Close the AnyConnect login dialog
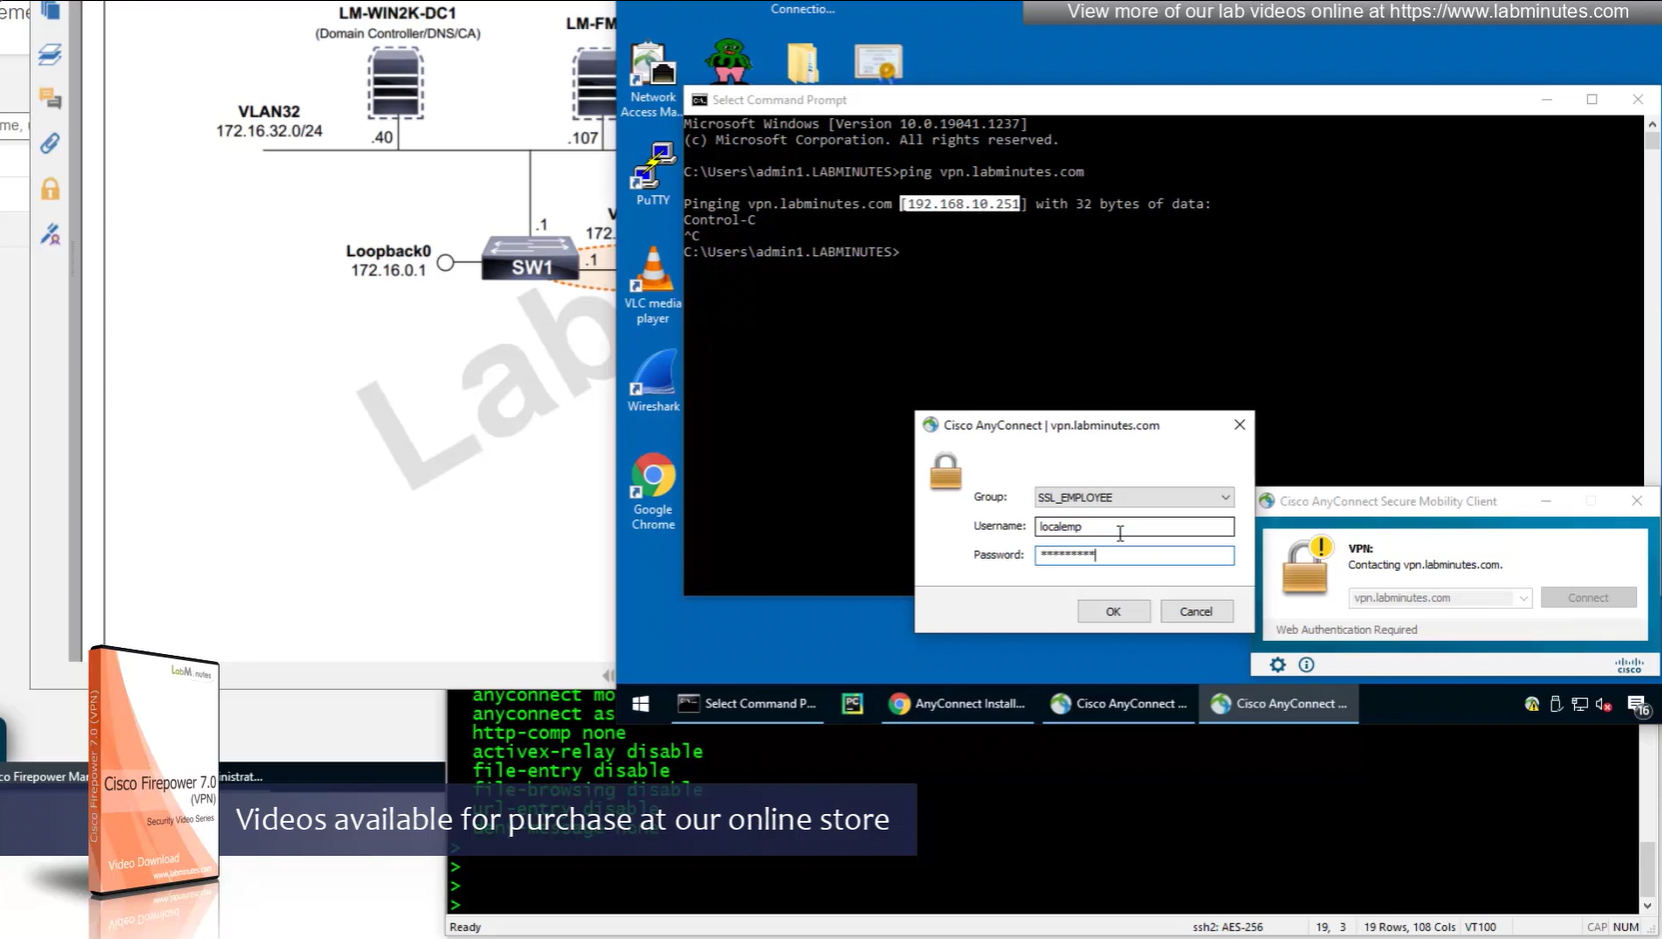1662x939 pixels. point(1239,425)
